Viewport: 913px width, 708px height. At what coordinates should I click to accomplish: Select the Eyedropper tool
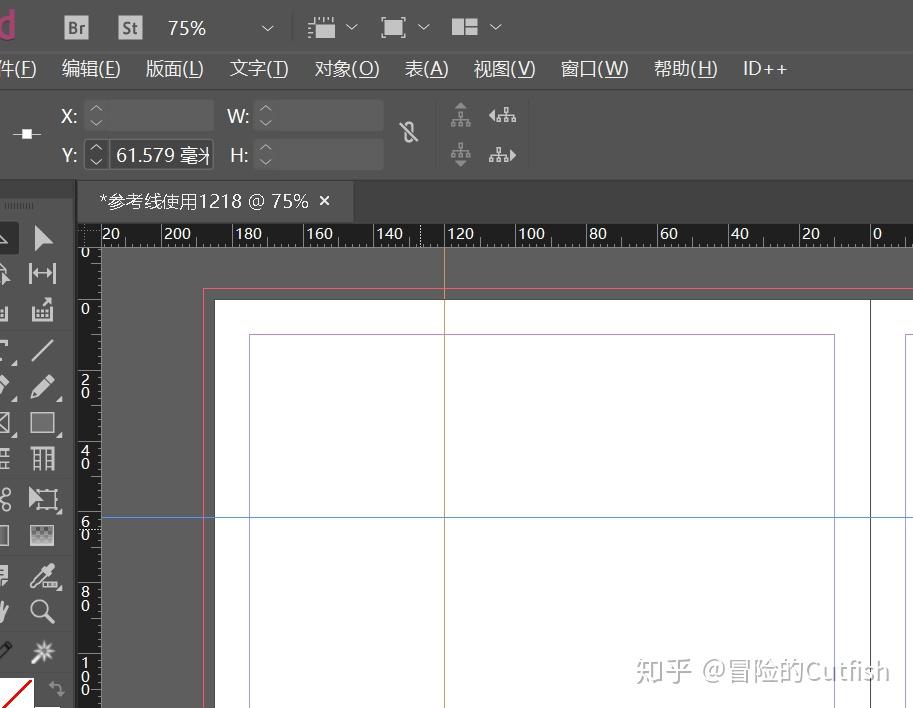coord(44,577)
